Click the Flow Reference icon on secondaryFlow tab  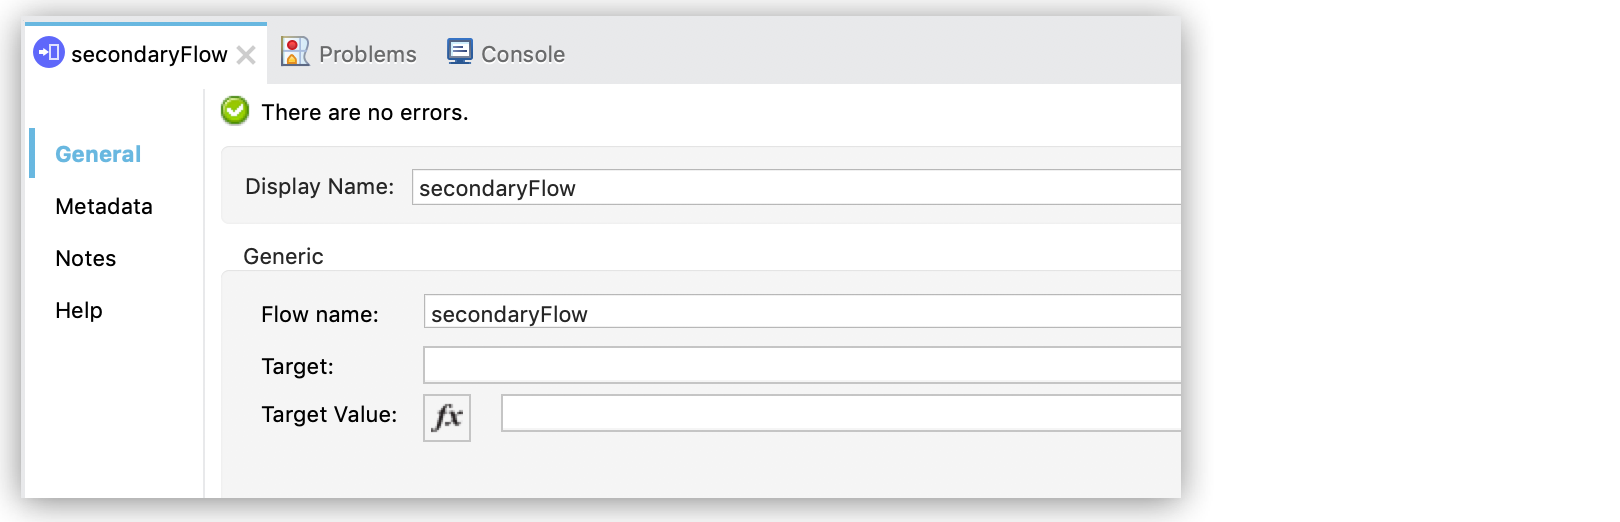[x=49, y=53]
